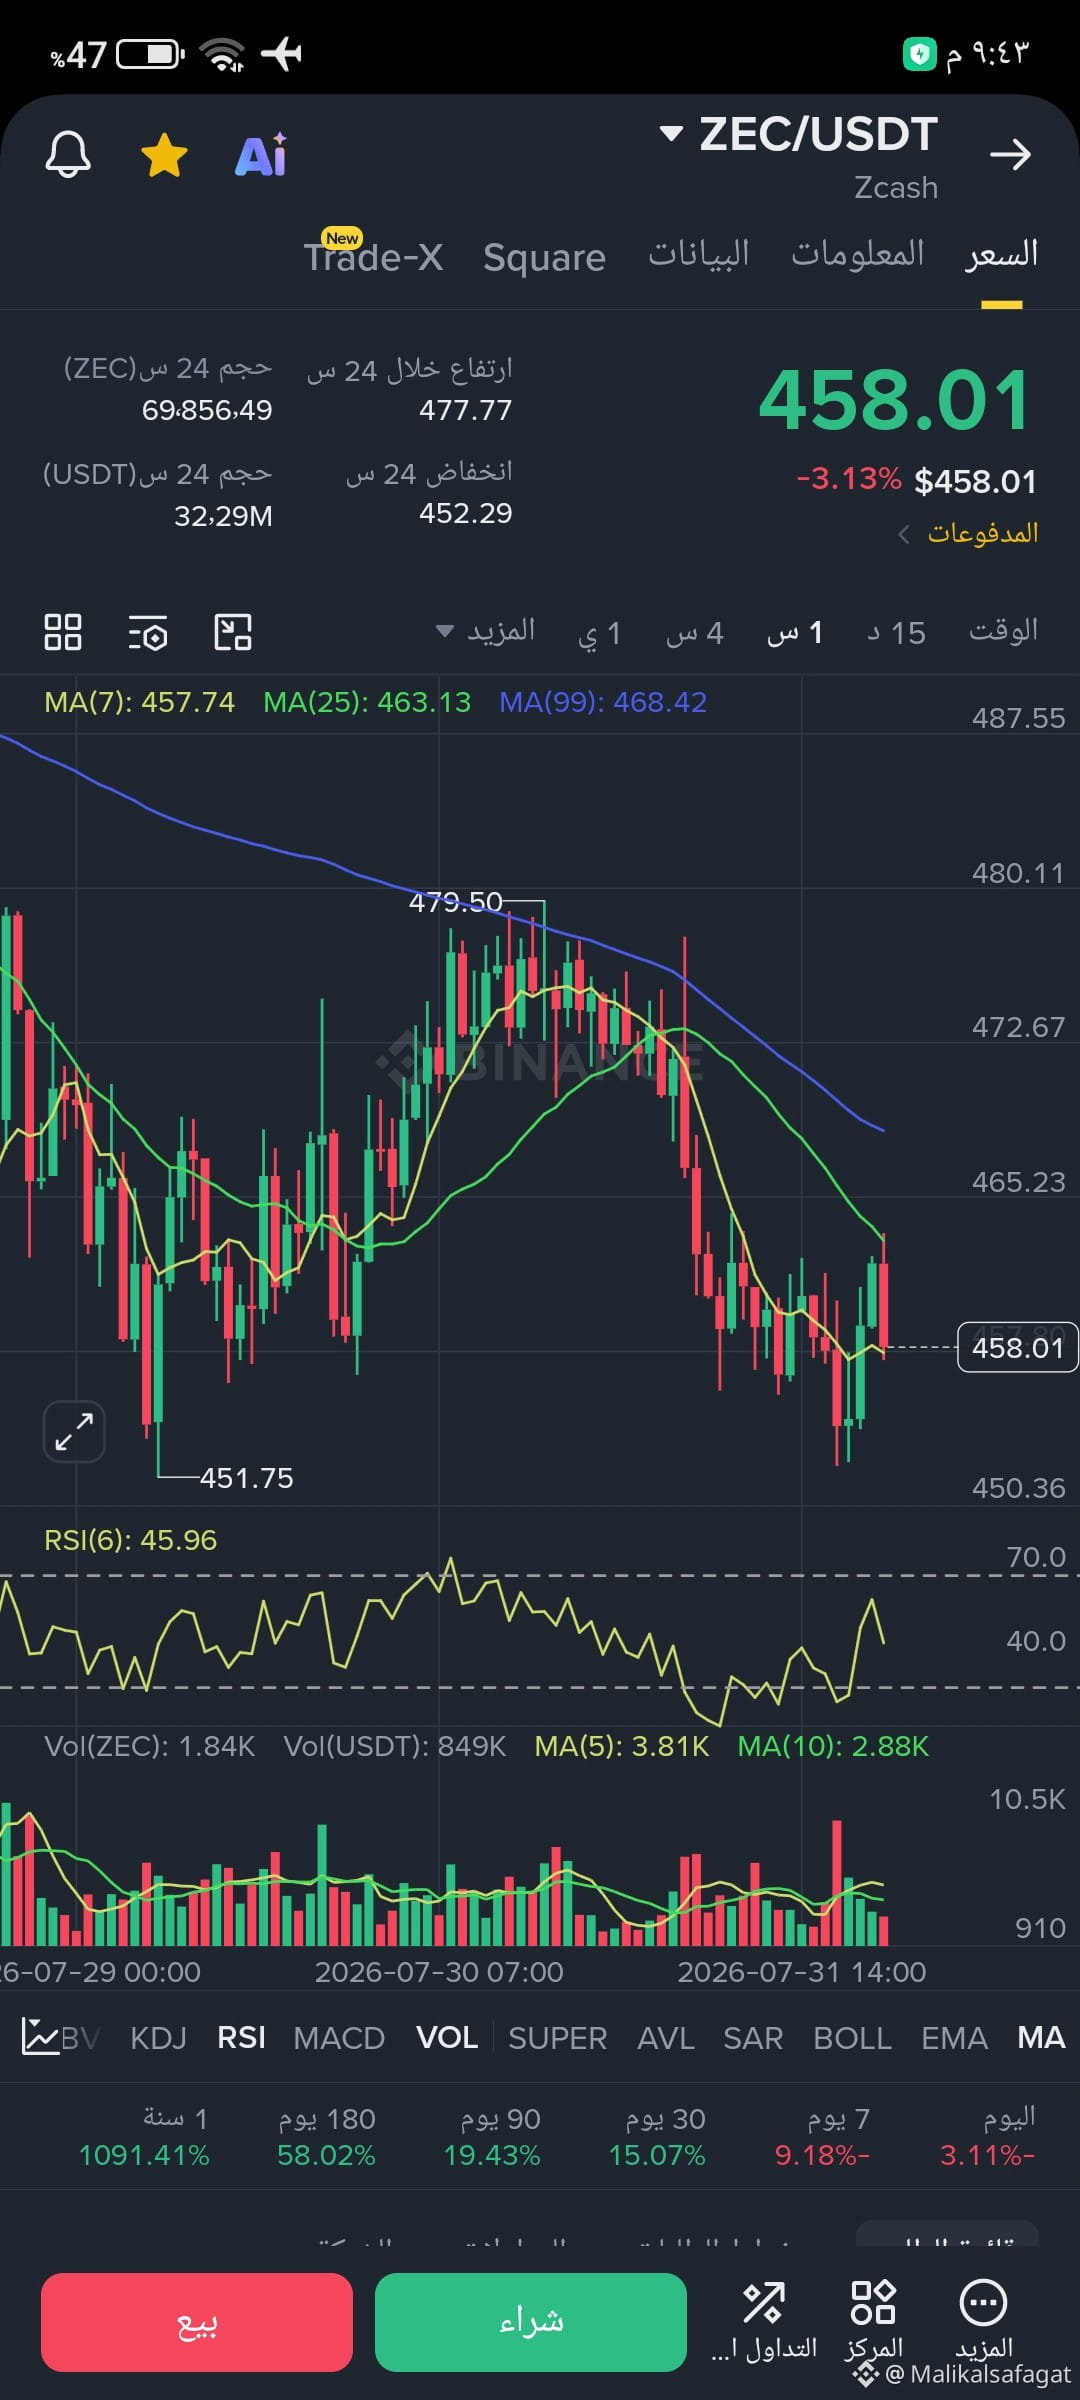1080x2400 pixels.
Task: Tap the MA(7): 457.74 indicator label
Action: pyautogui.click(x=139, y=702)
